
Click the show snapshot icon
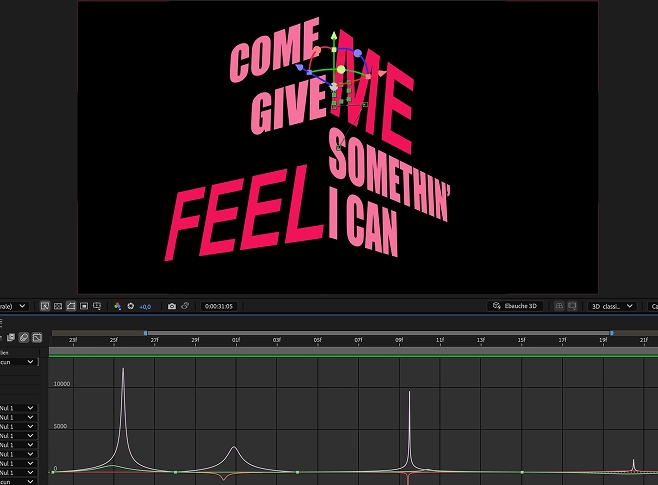[186, 306]
